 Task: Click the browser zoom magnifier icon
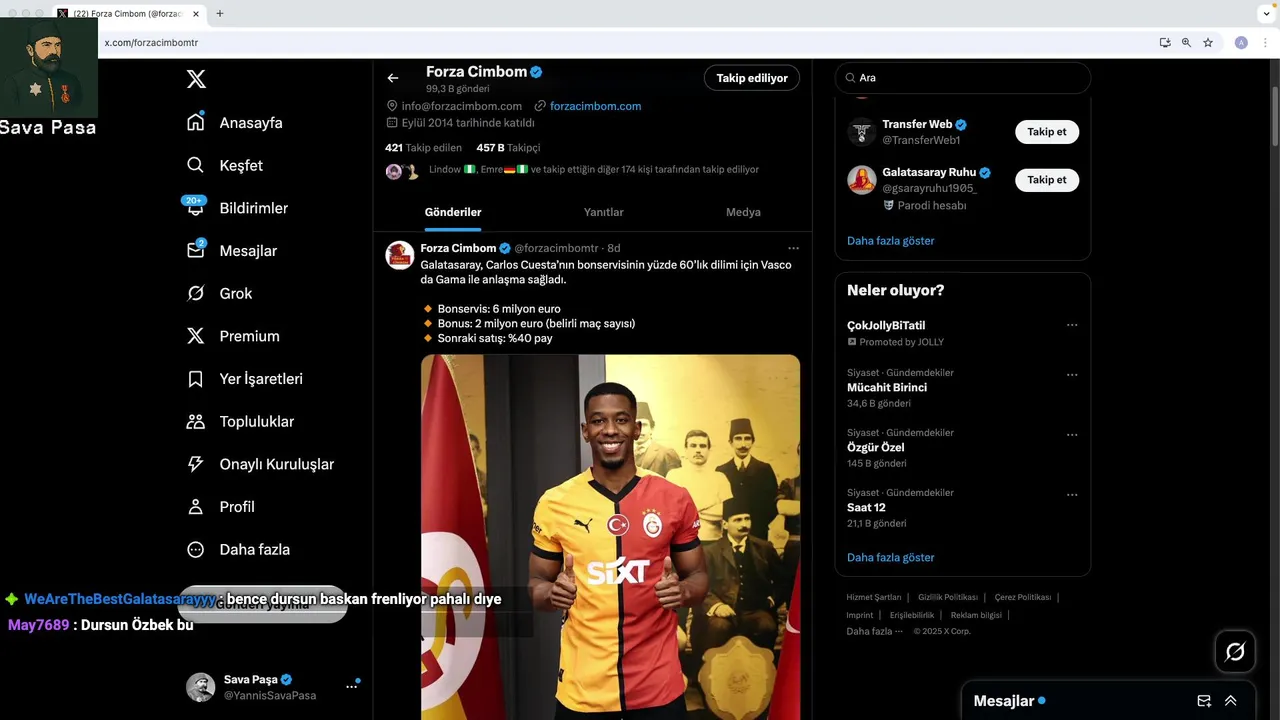tap(1186, 43)
